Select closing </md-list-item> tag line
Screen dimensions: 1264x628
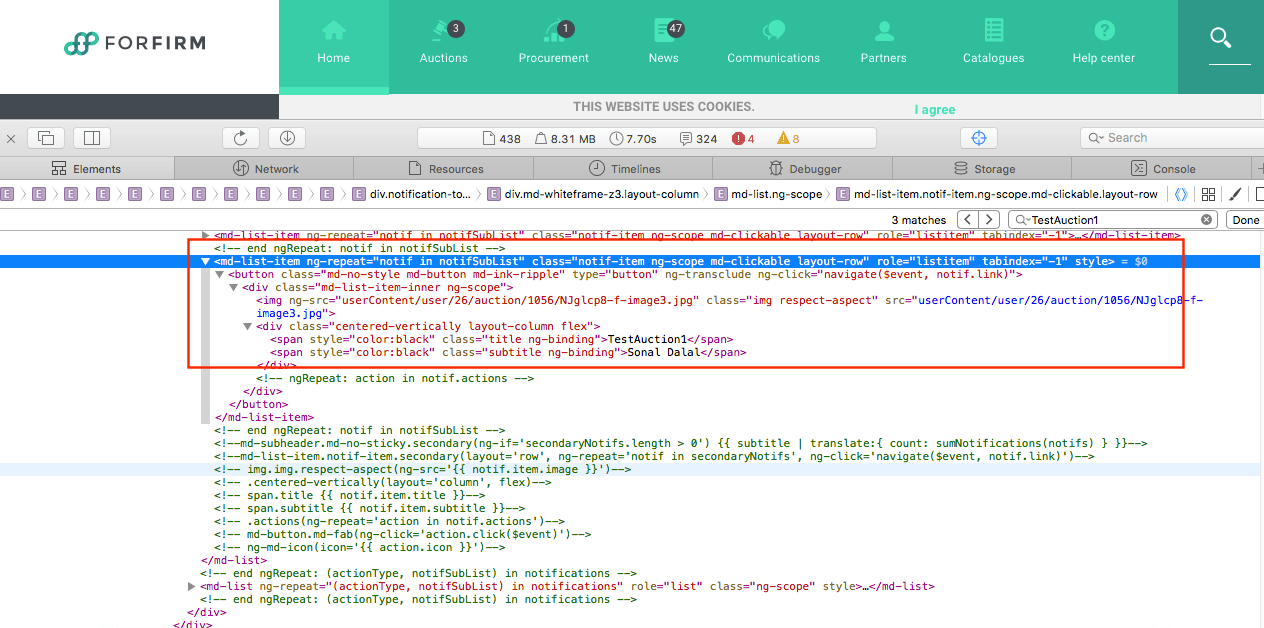pyautogui.click(x=264, y=417)
